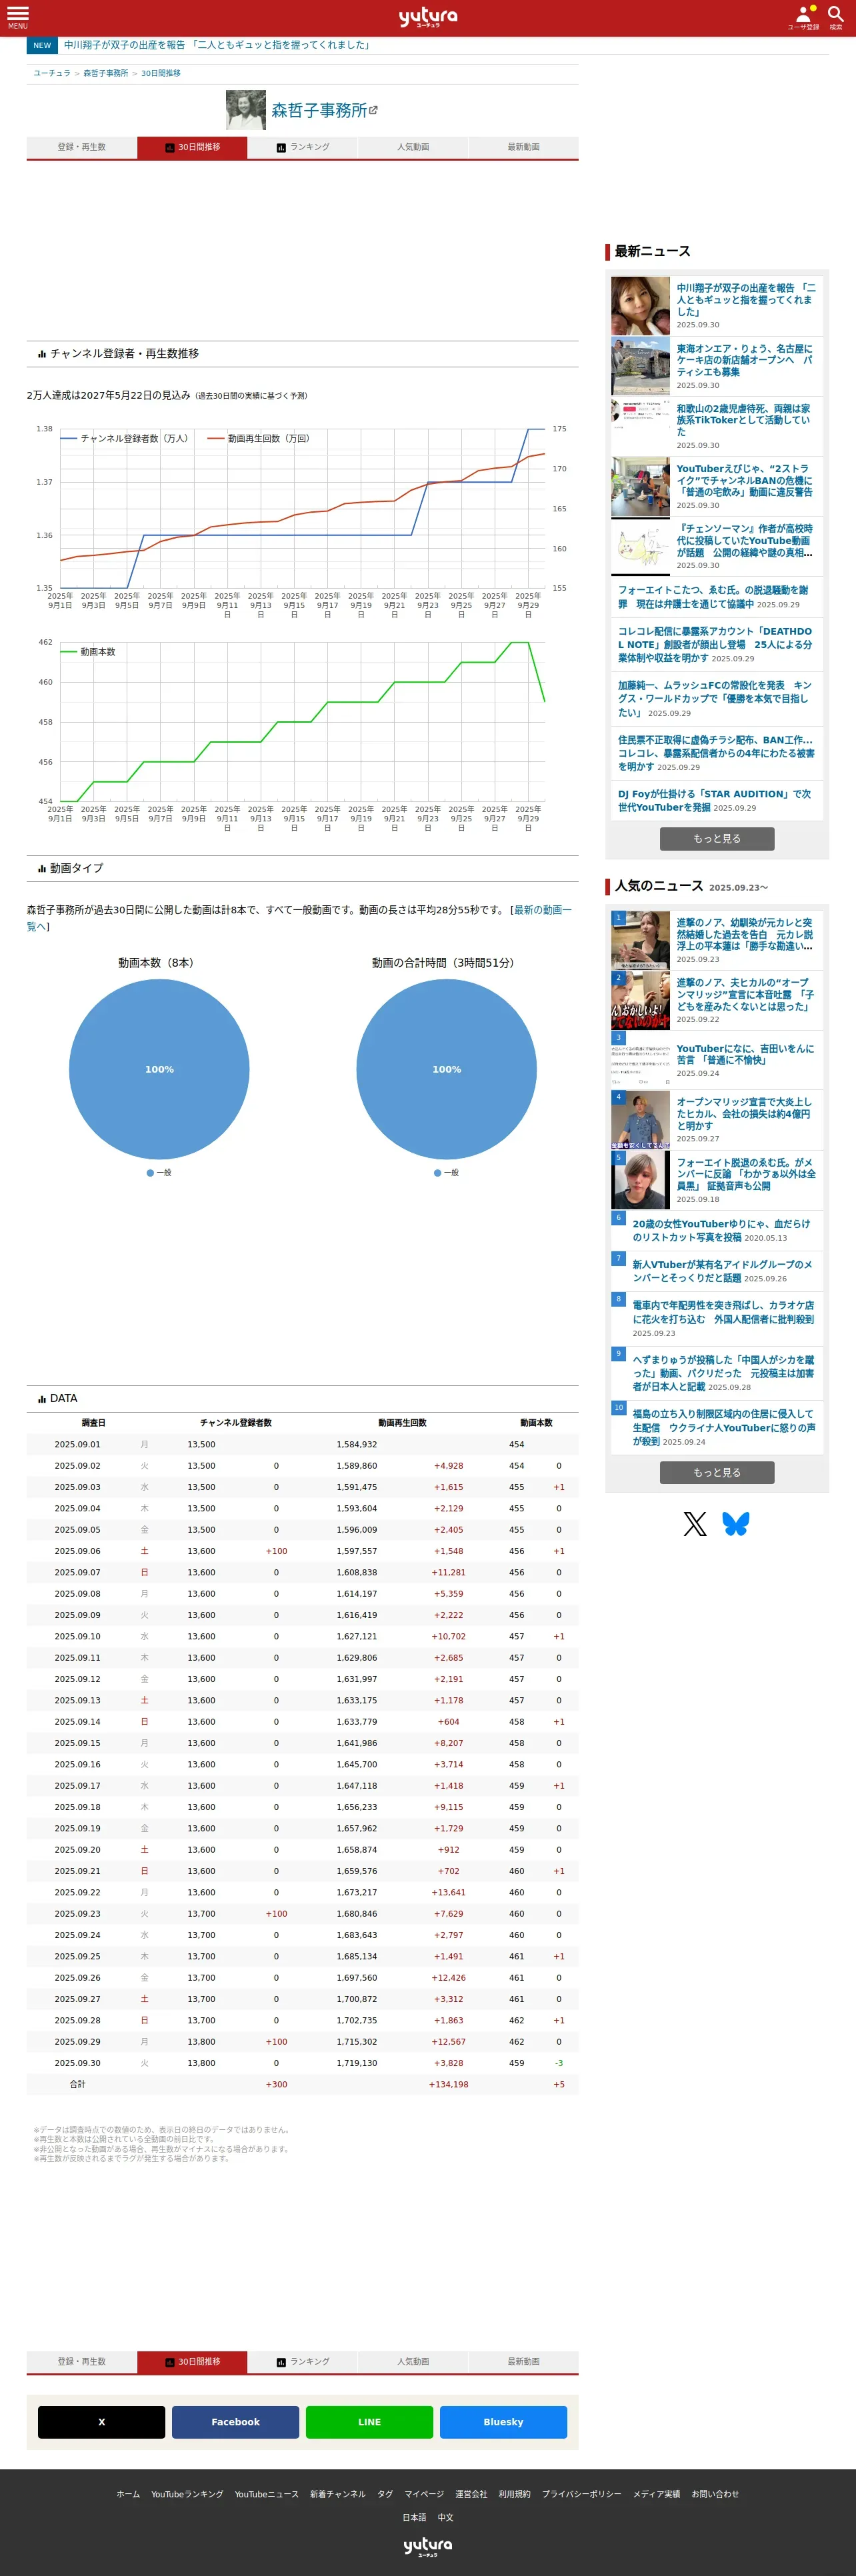The width and height of the screenshot is (856, 2576).
Task: Open フォーエイトこたつ謝罪 news link
Action: pyautogui.click(x=715, y=597)
